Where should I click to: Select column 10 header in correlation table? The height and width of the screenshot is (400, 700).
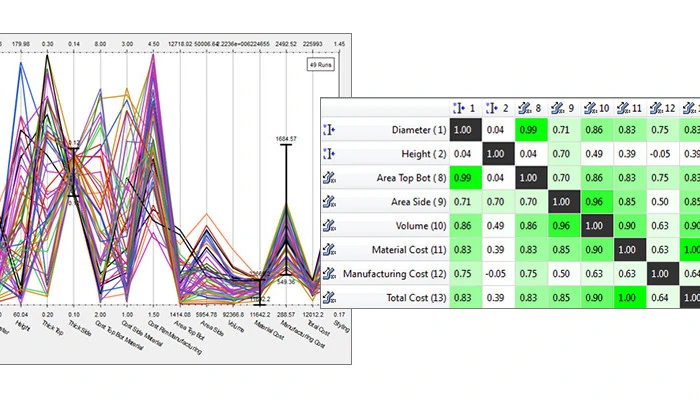[596, 108]
